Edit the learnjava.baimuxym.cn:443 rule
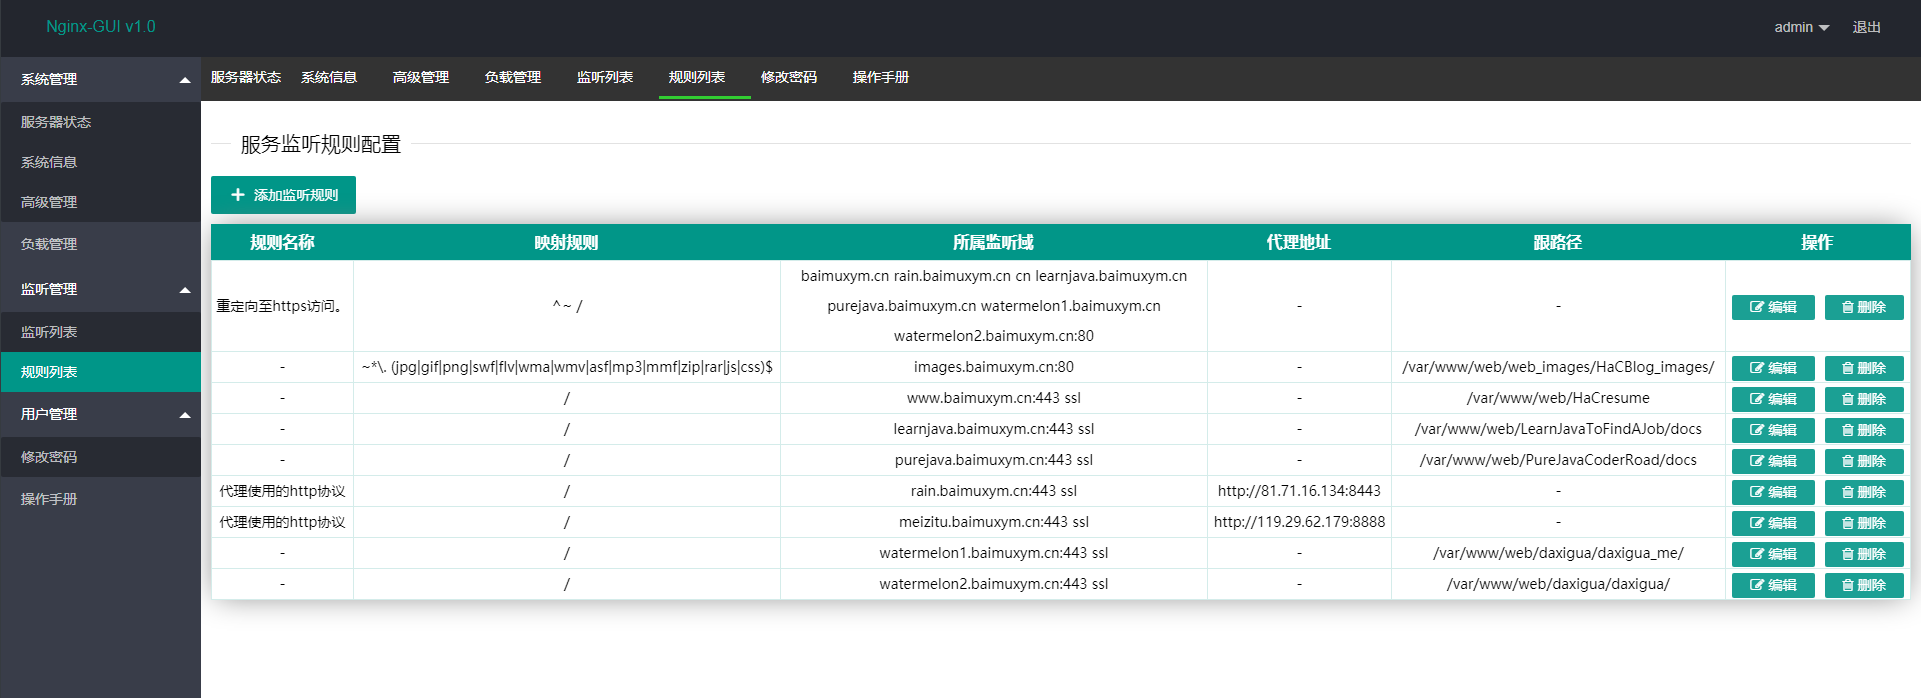 coord(1772,430)
